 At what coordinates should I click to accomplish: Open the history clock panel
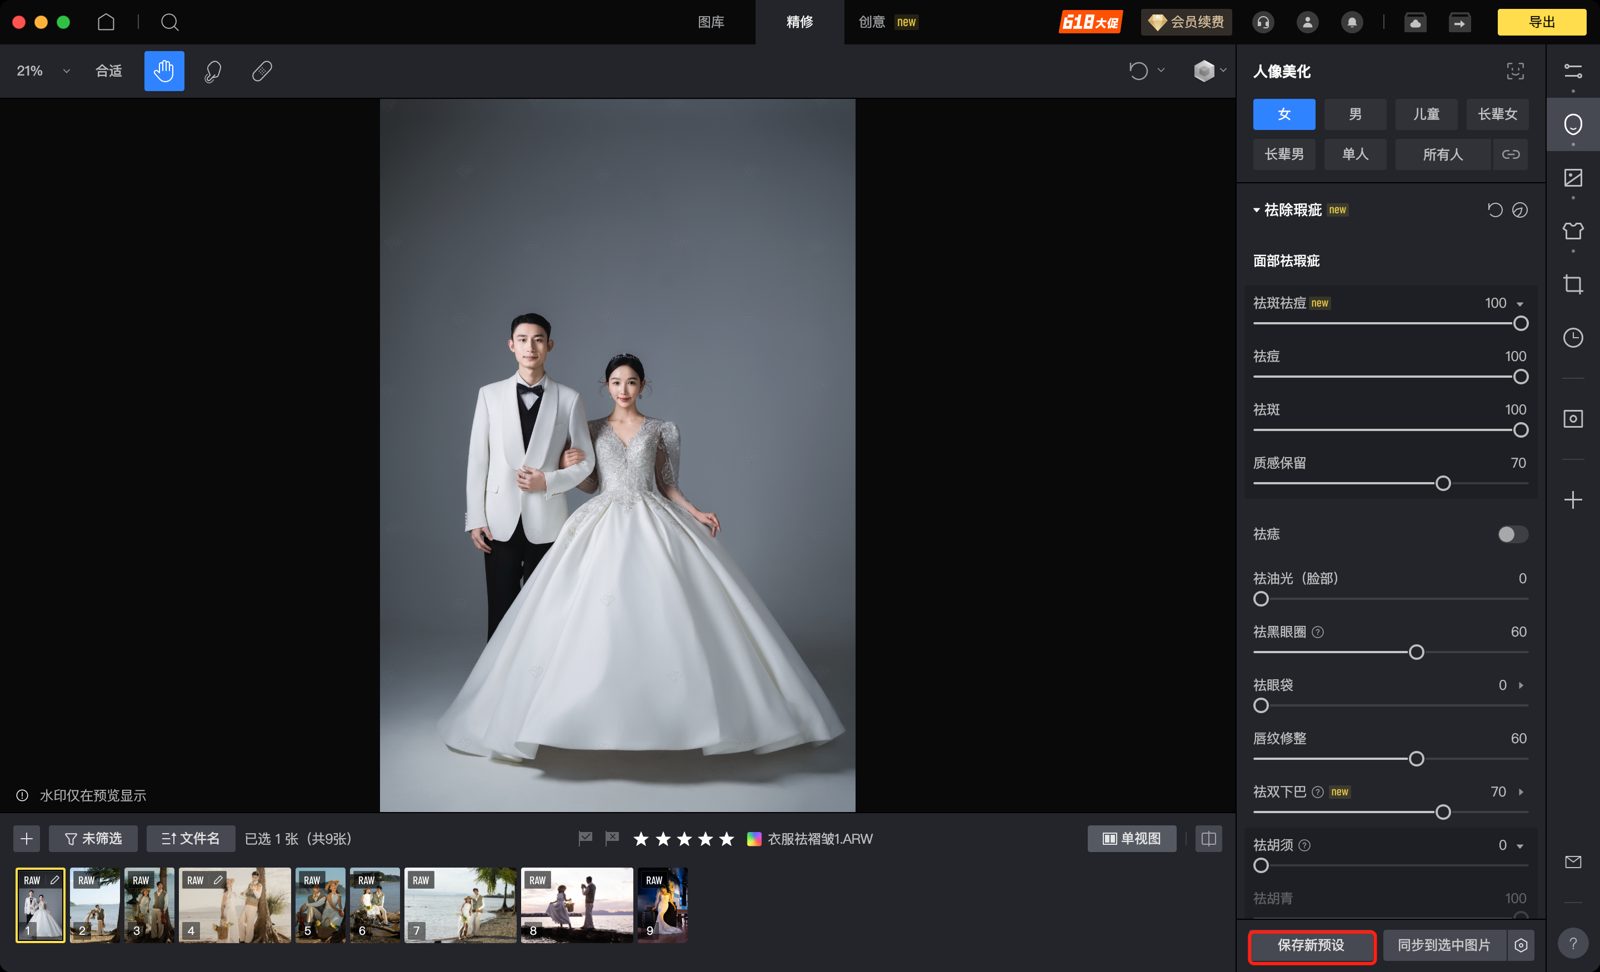click(1573, 338)
